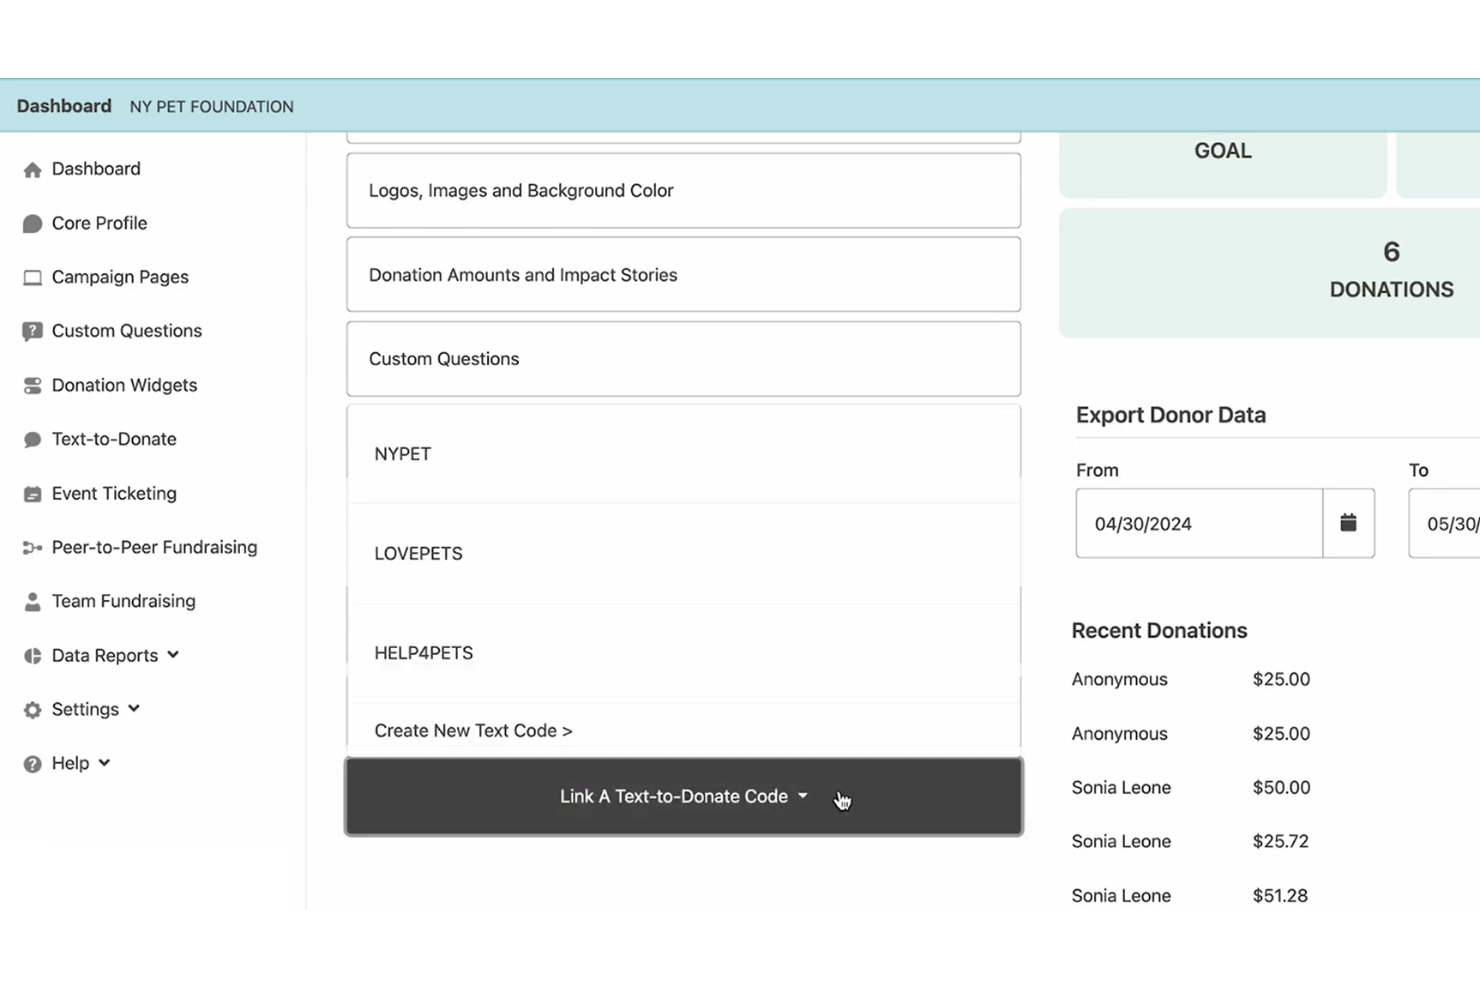Click the Event Ticketing calendar icon
Image resolution: width=1480 pixels, height=987 pixels.
pos(32,493)
